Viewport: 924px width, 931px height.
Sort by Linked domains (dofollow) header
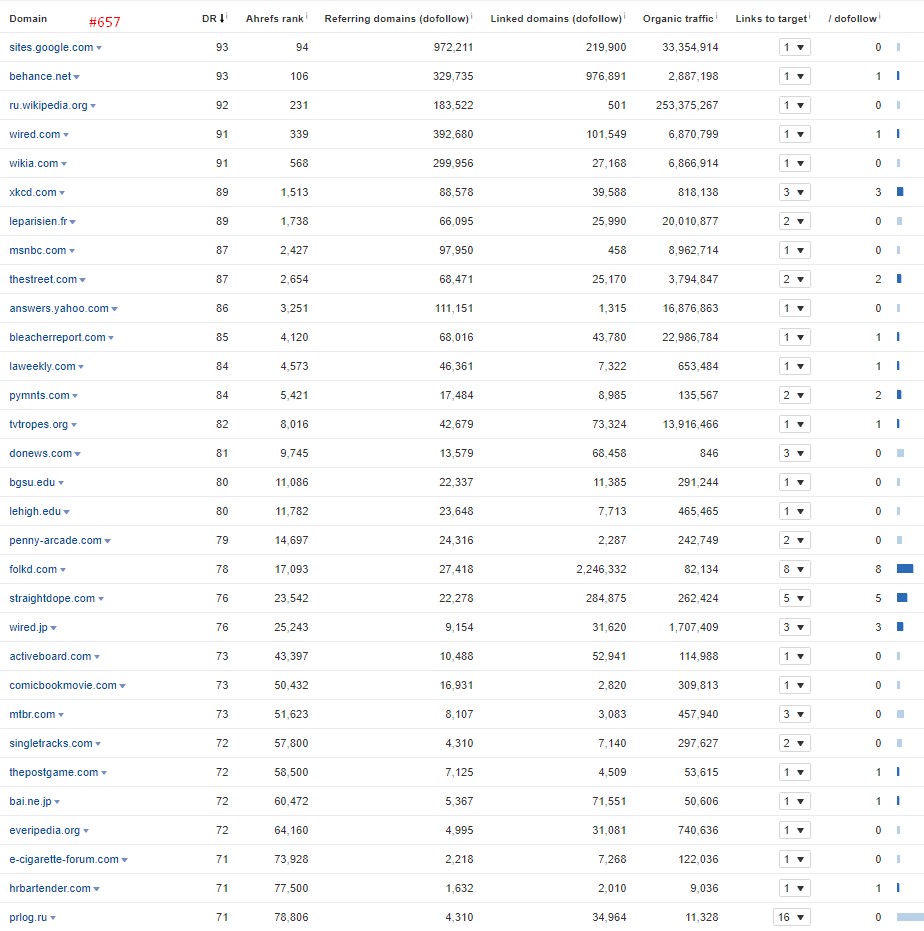pos(556,18)
